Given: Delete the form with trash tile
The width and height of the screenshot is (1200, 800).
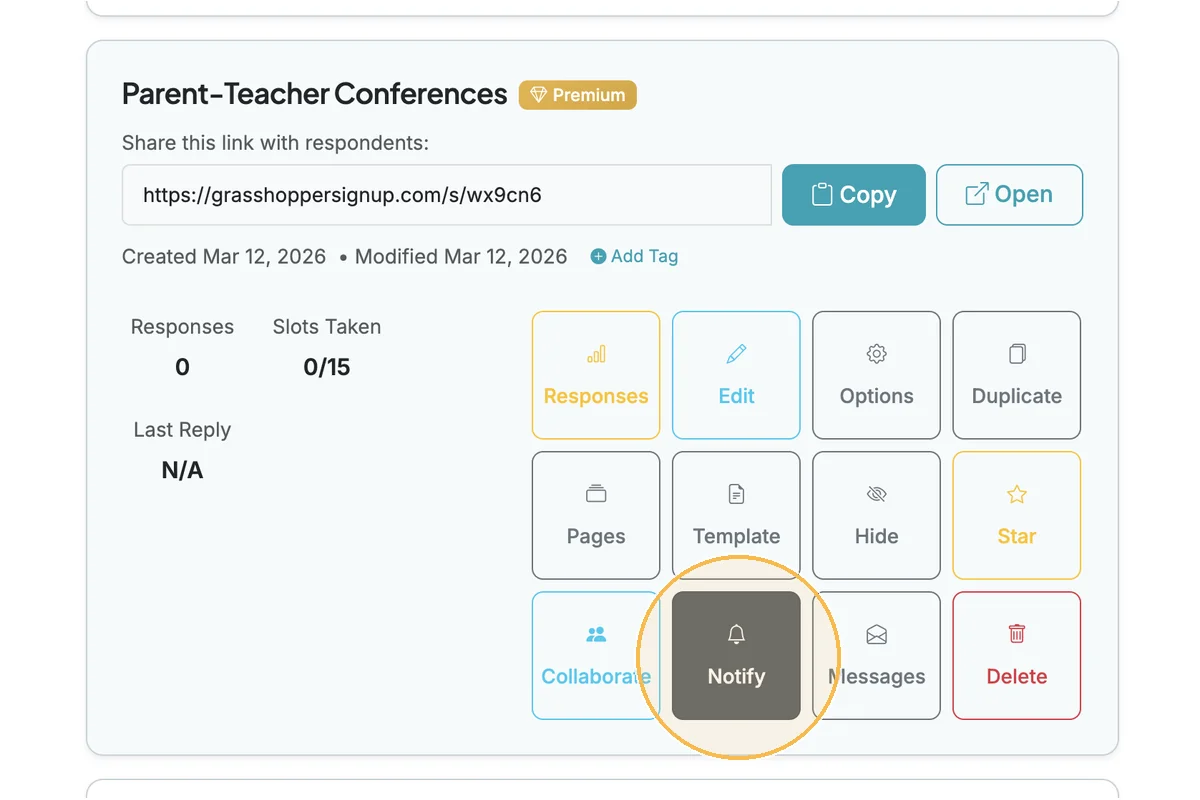Looking at the screenshot, I should (x=1016, y=655).
